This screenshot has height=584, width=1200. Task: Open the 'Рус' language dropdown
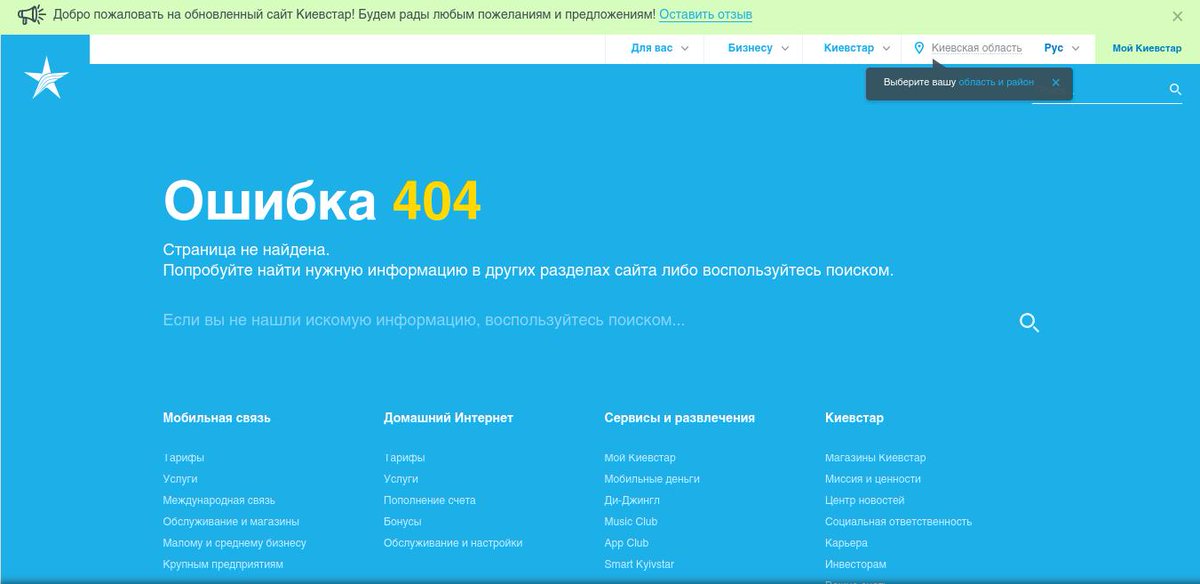(1062, 48)
